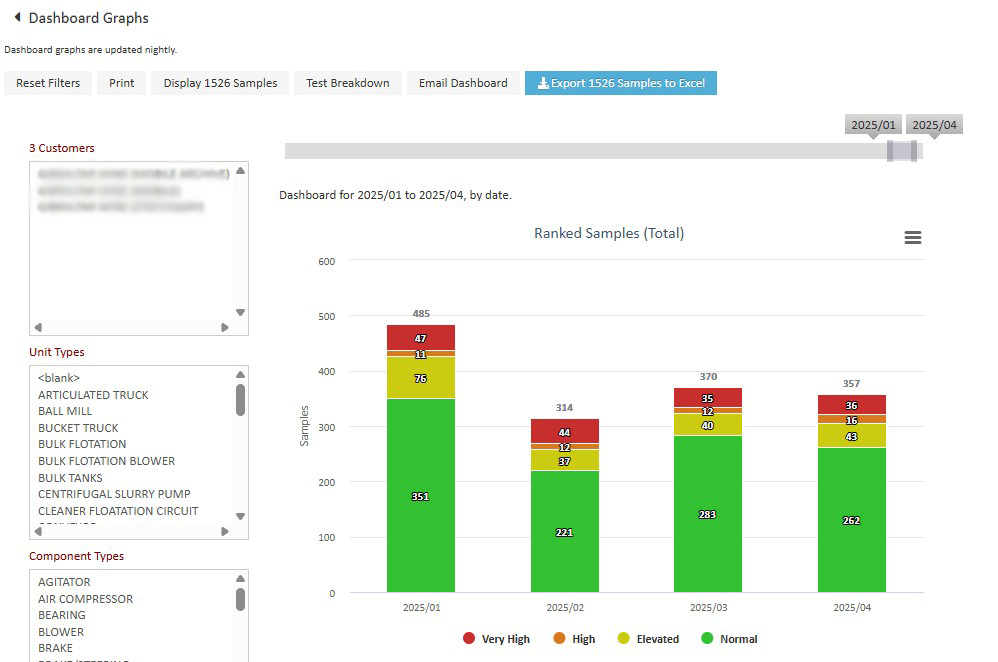The height and width of the screenshot is (662, 998).
Task: Toggle the Very High legend series
Action: tap(496, 639)
